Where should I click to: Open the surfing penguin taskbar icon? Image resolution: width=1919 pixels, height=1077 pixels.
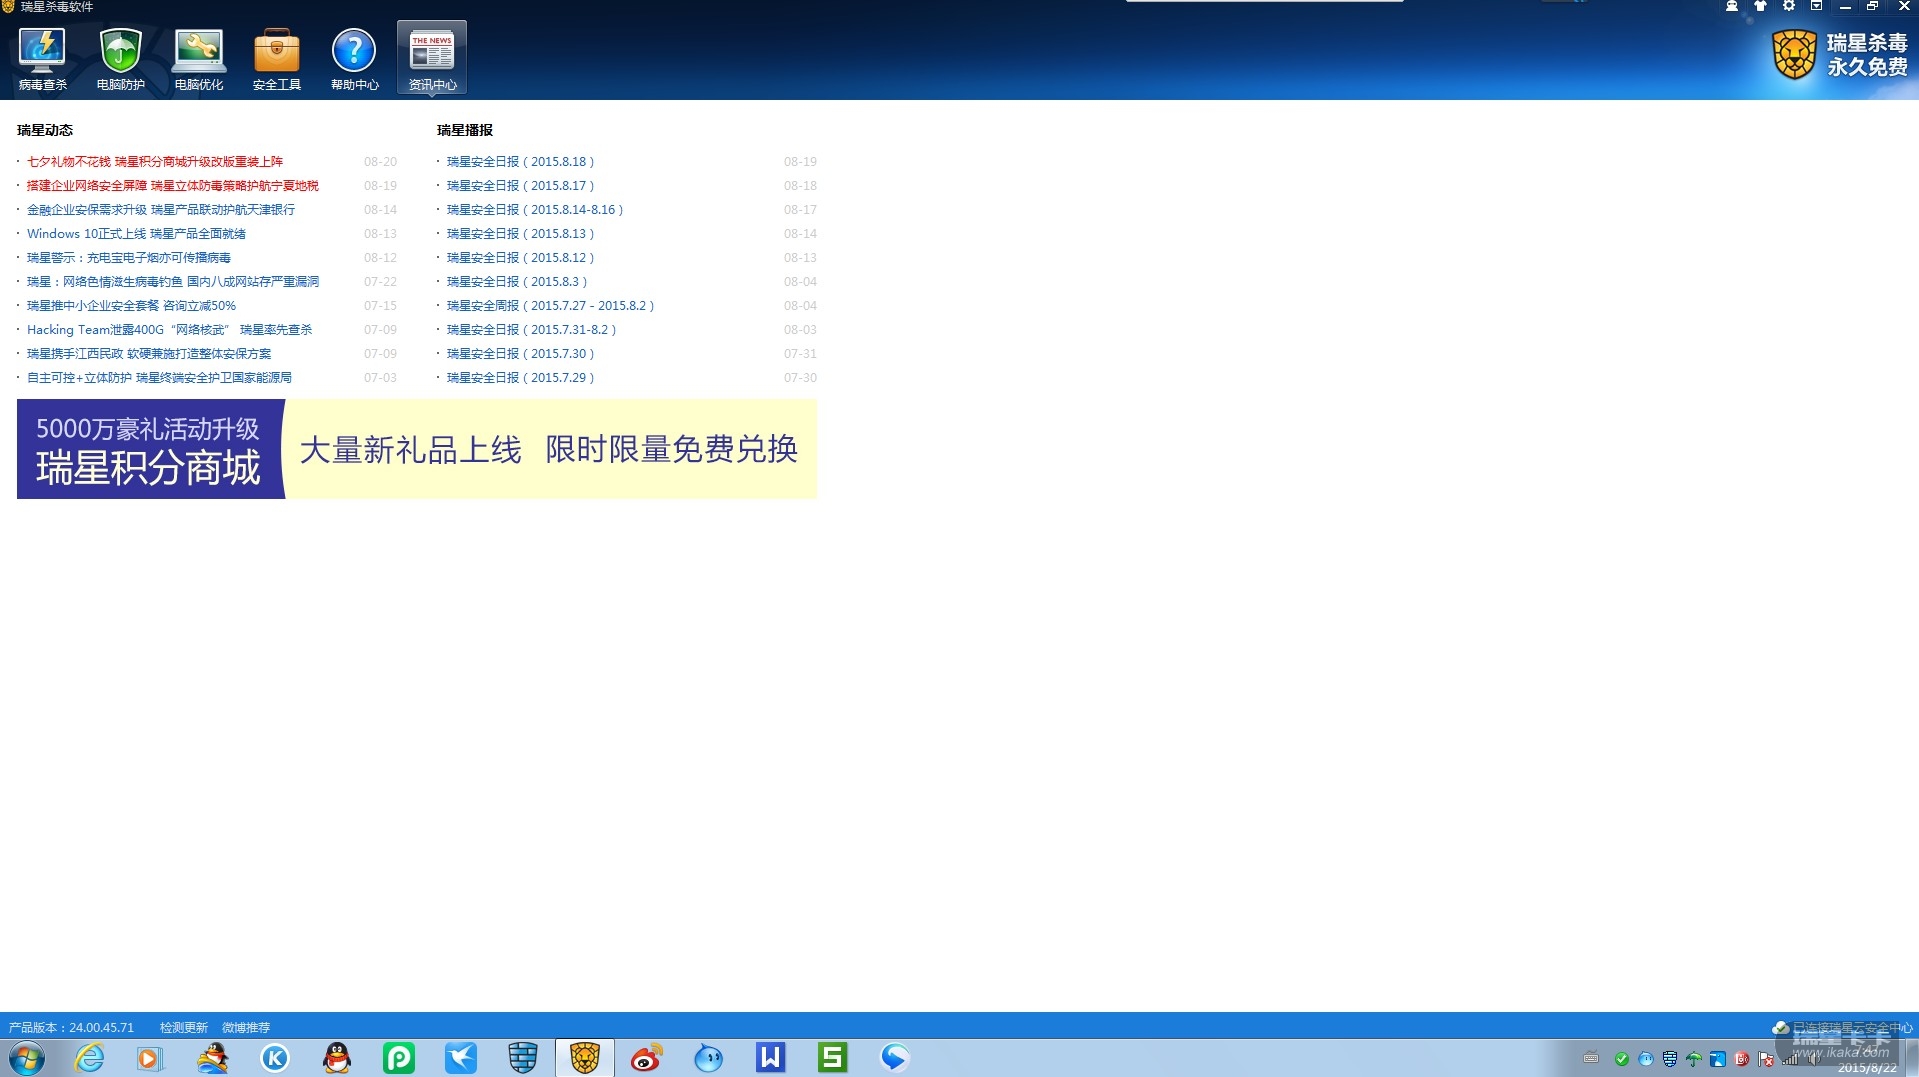coord(212,1058)
